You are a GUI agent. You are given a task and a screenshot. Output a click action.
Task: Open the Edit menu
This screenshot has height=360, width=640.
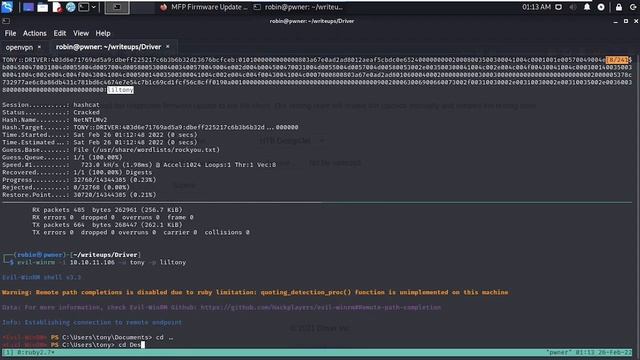60,33
